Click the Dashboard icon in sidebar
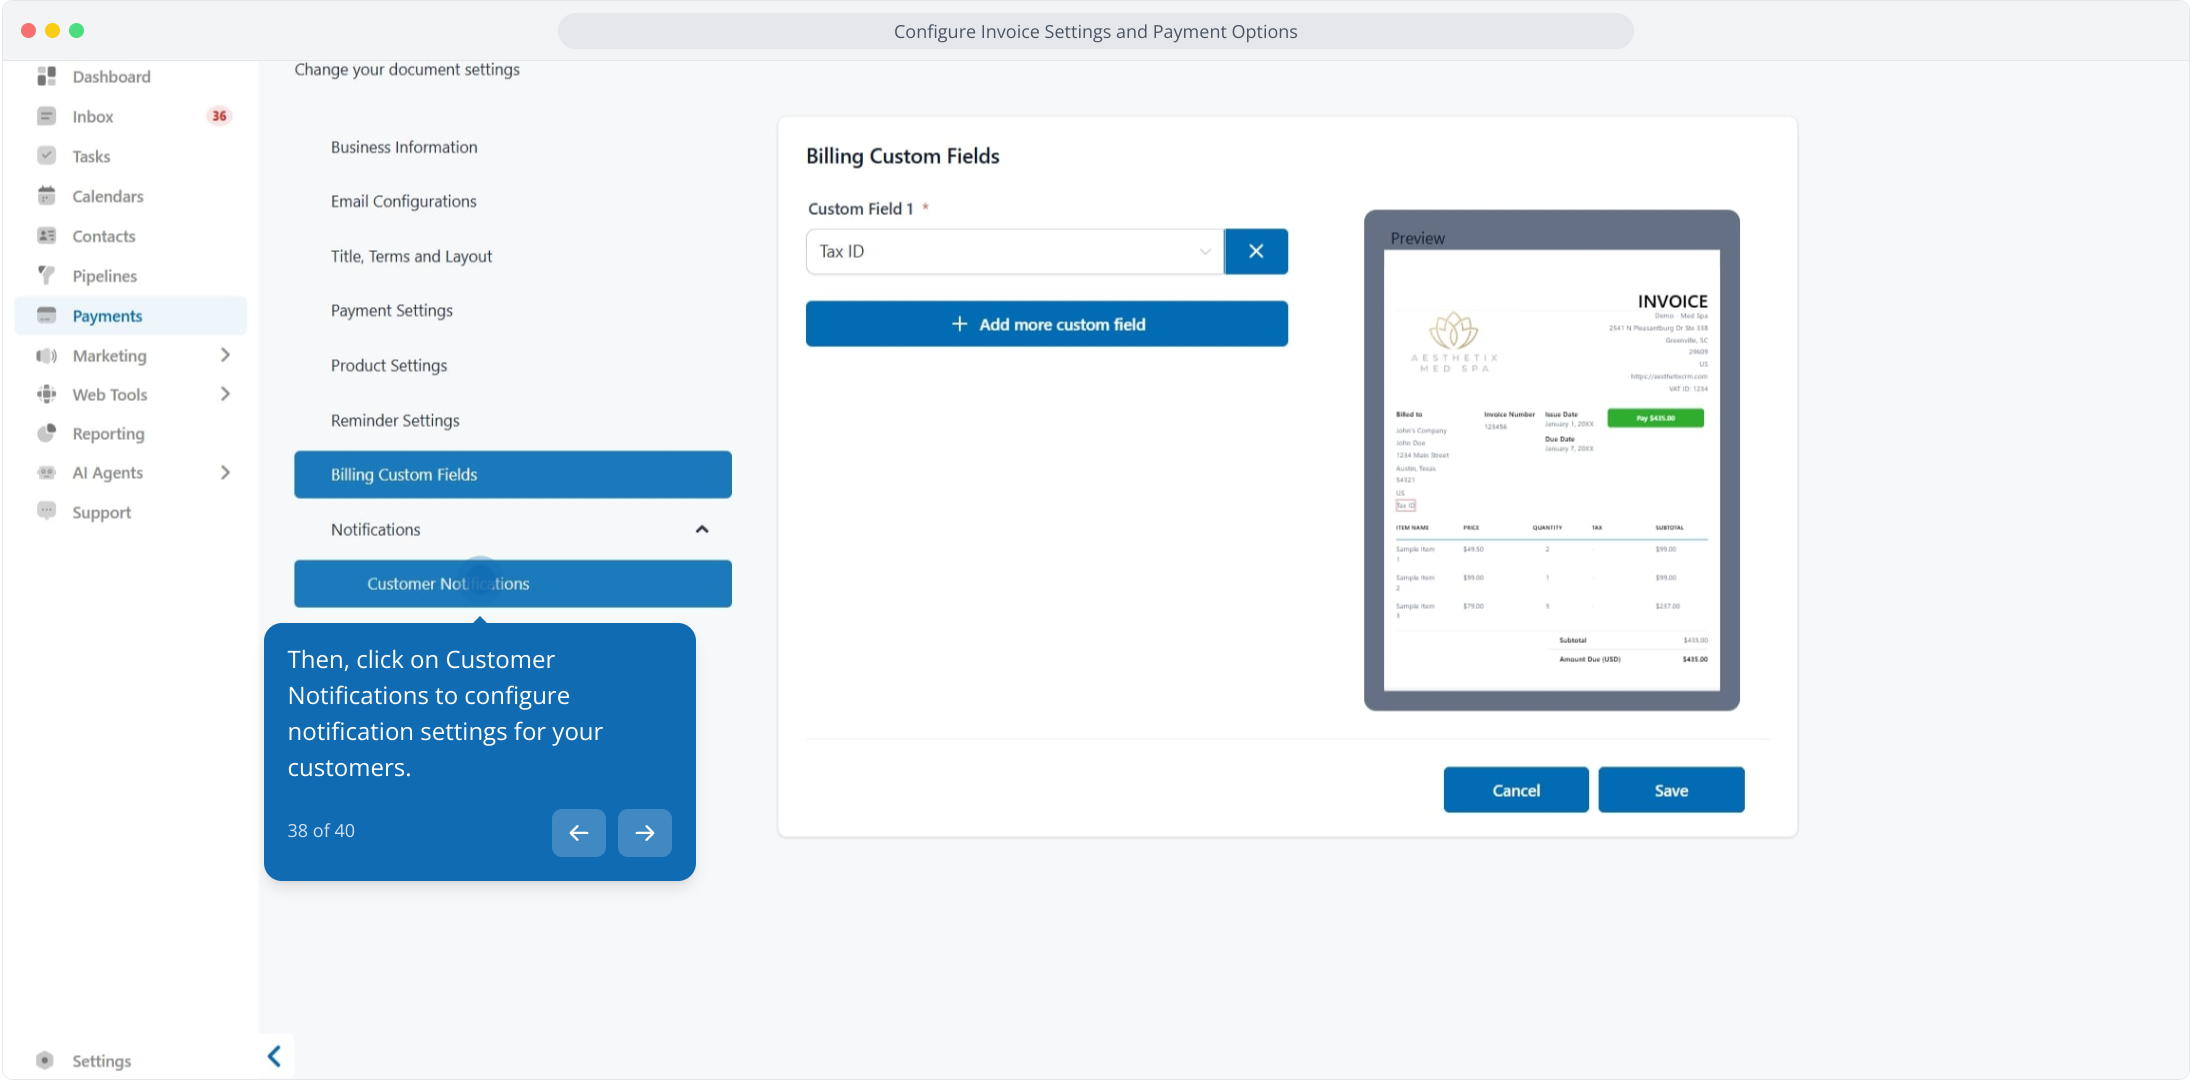2192x1080 pixels. (x=46, y=76)
